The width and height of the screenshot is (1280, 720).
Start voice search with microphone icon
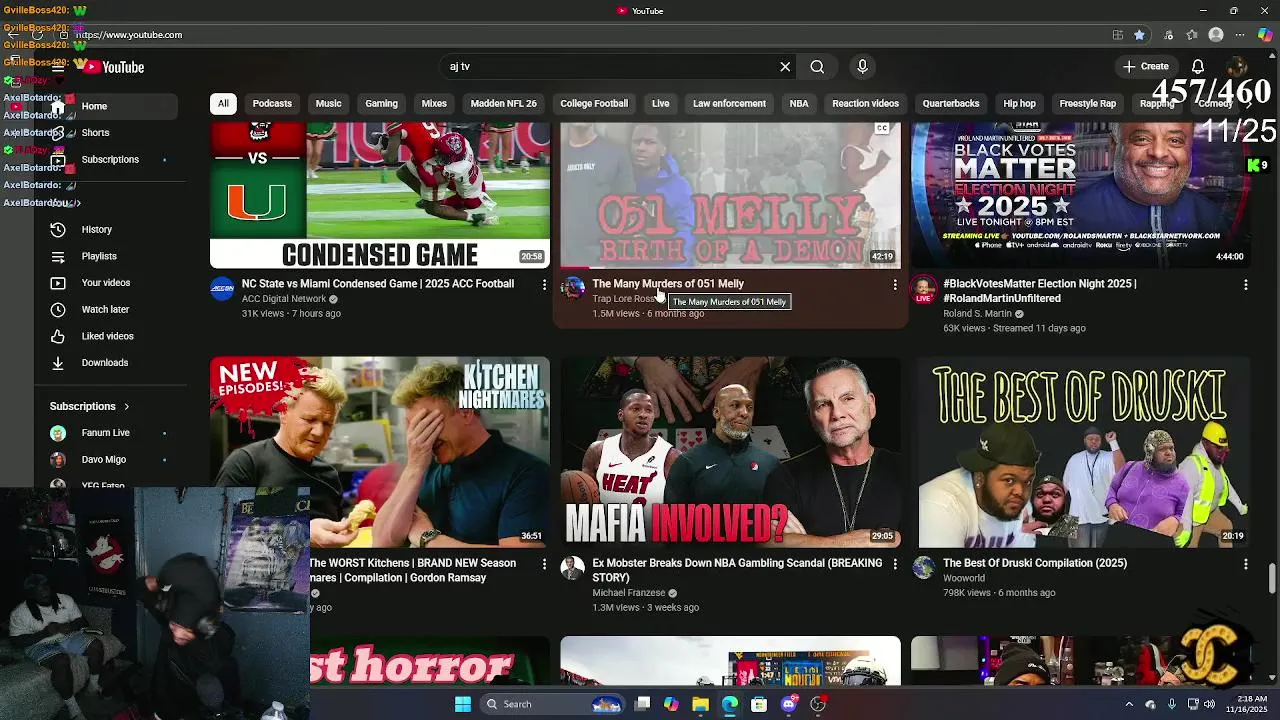[x=862, y=67]
